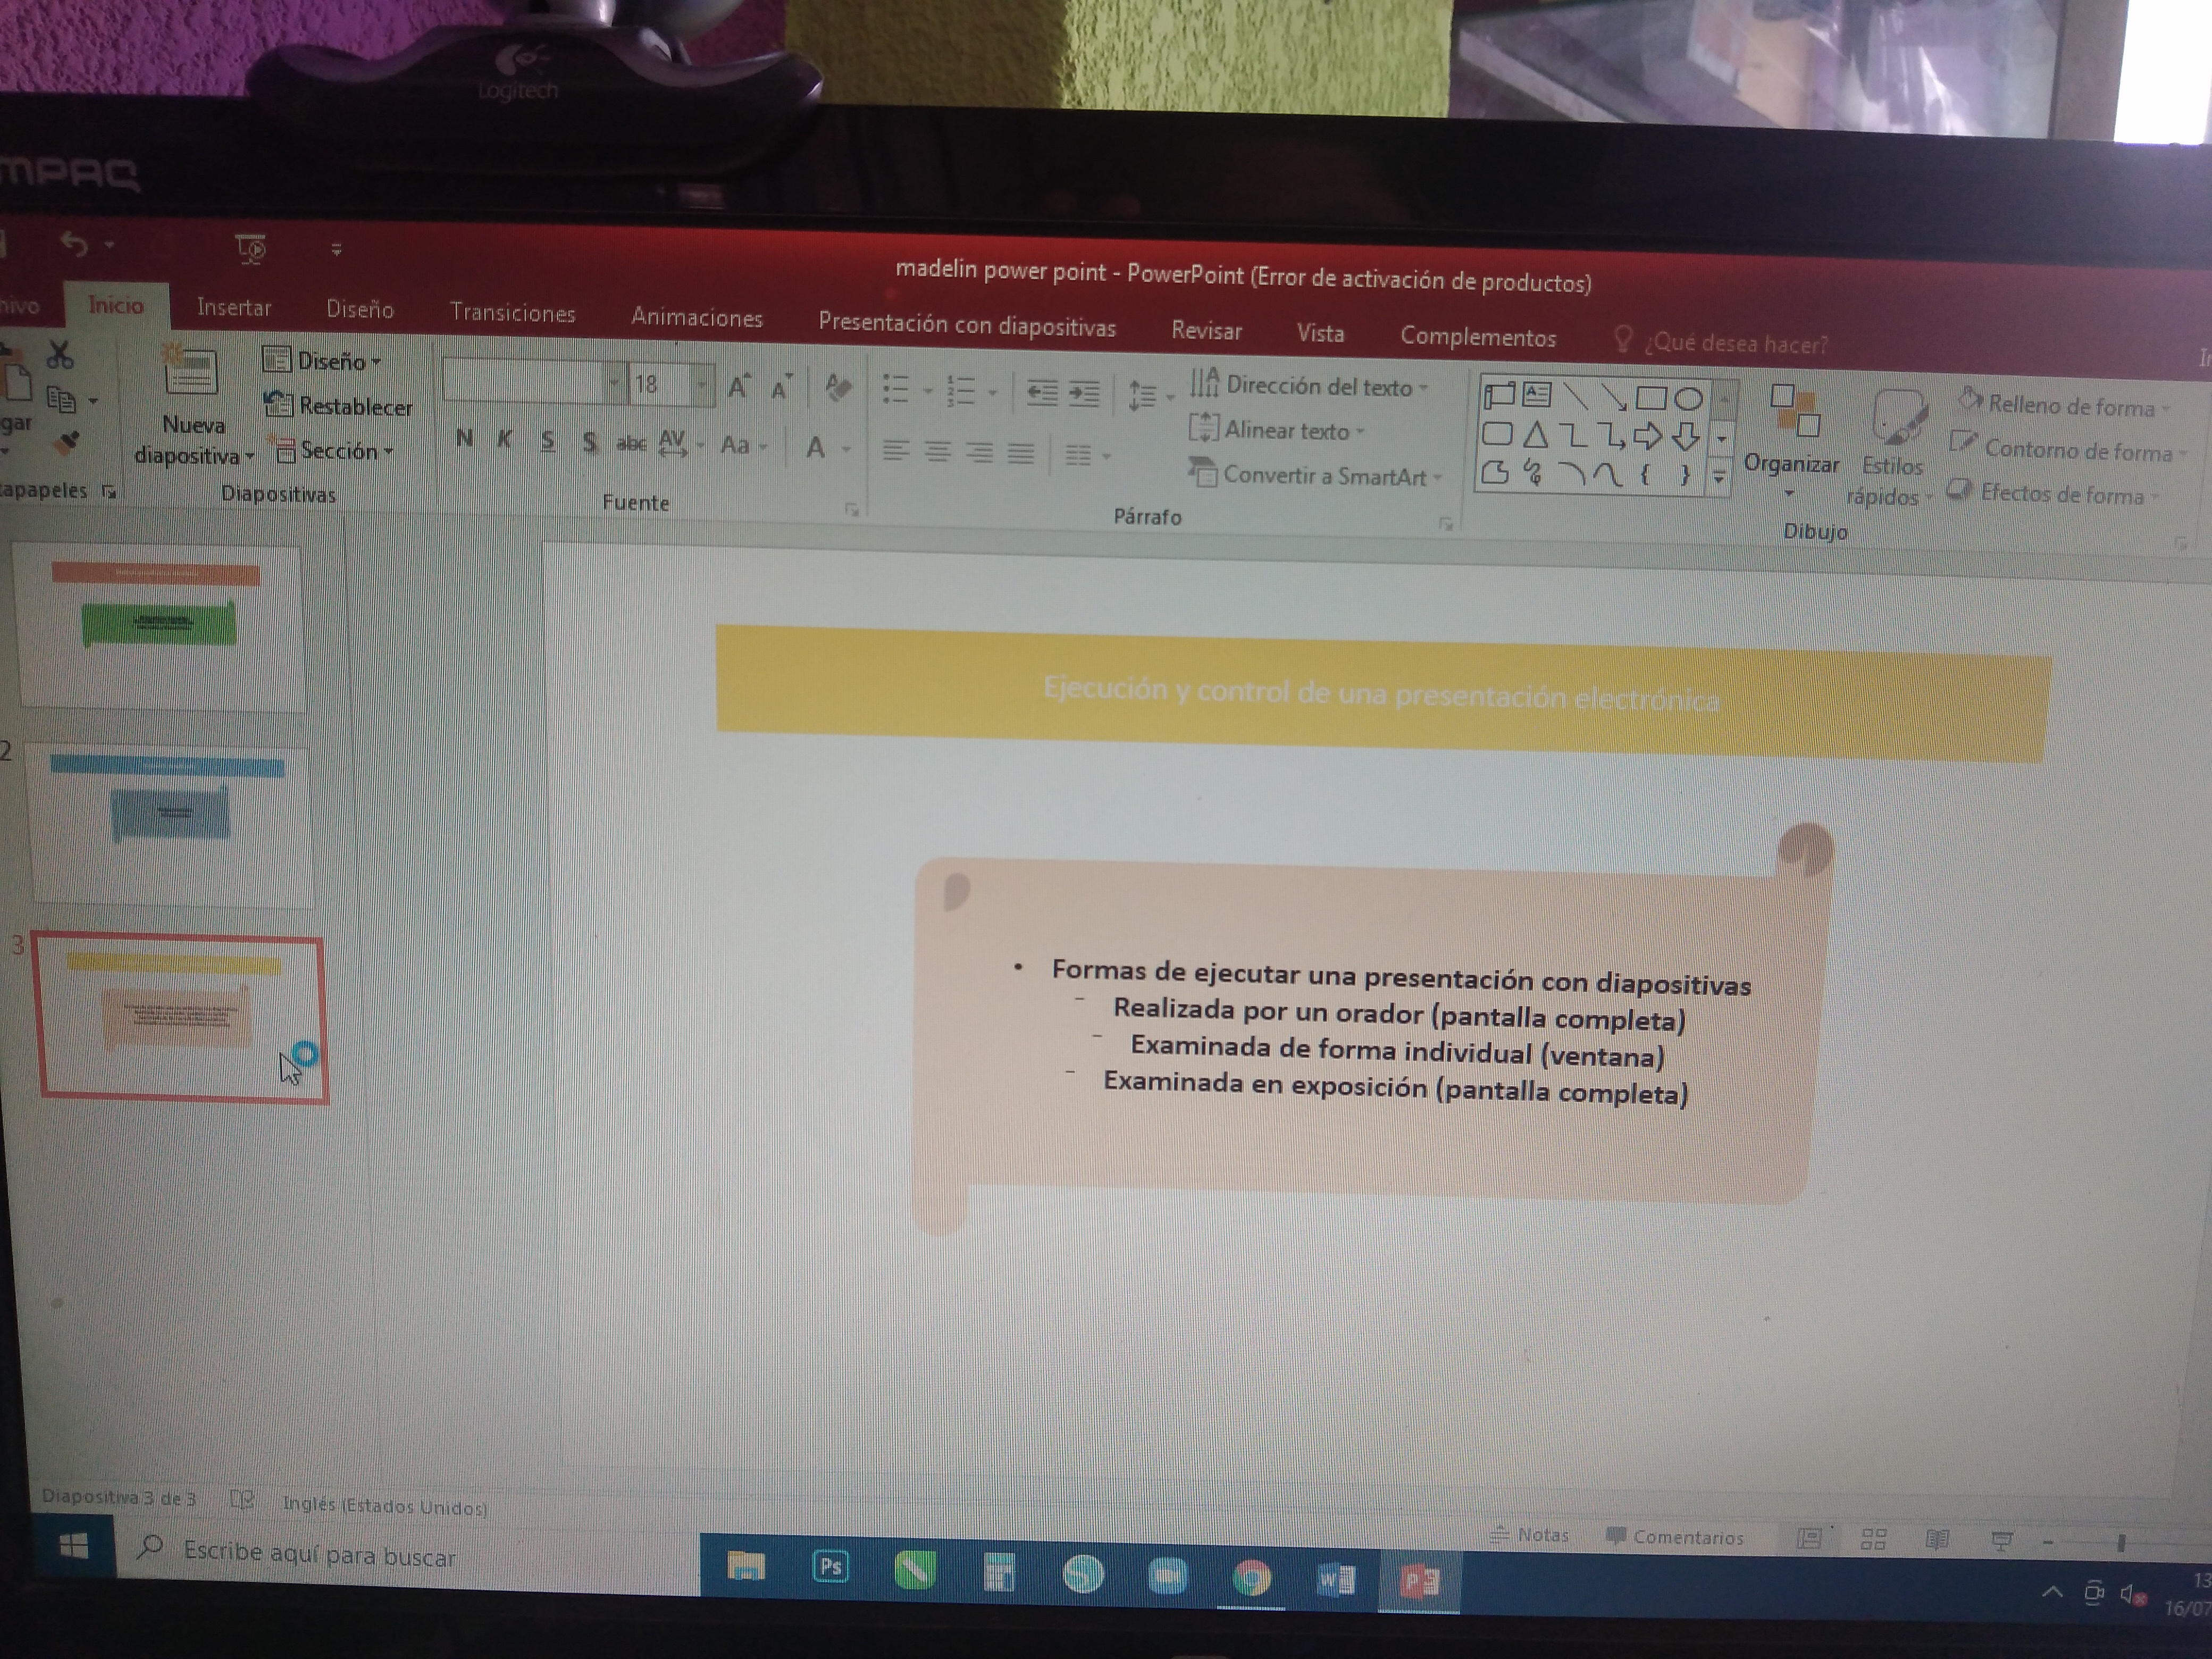The image size is (2212, 1659).
Task: Click the Format Painter brush icon
Action: tap(67, 442)
